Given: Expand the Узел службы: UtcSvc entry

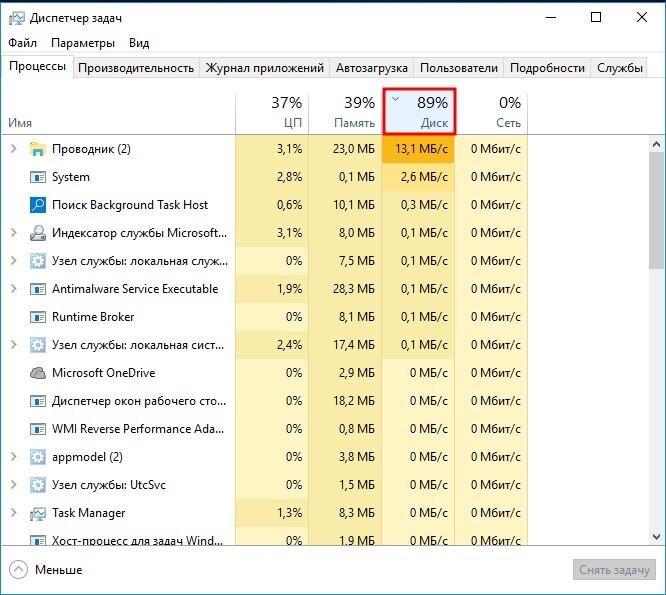Looking at the screenshot, I should coord(14,485).
